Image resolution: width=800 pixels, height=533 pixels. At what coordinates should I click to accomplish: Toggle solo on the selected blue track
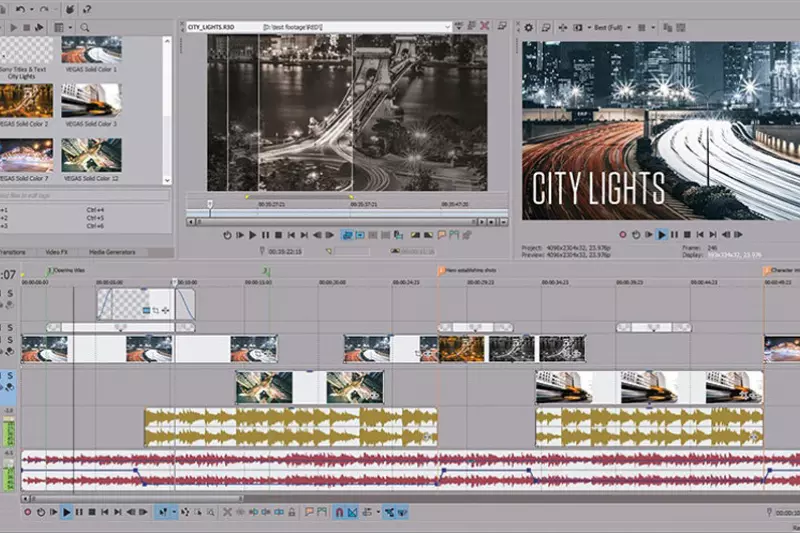click(x=10, y=376)
